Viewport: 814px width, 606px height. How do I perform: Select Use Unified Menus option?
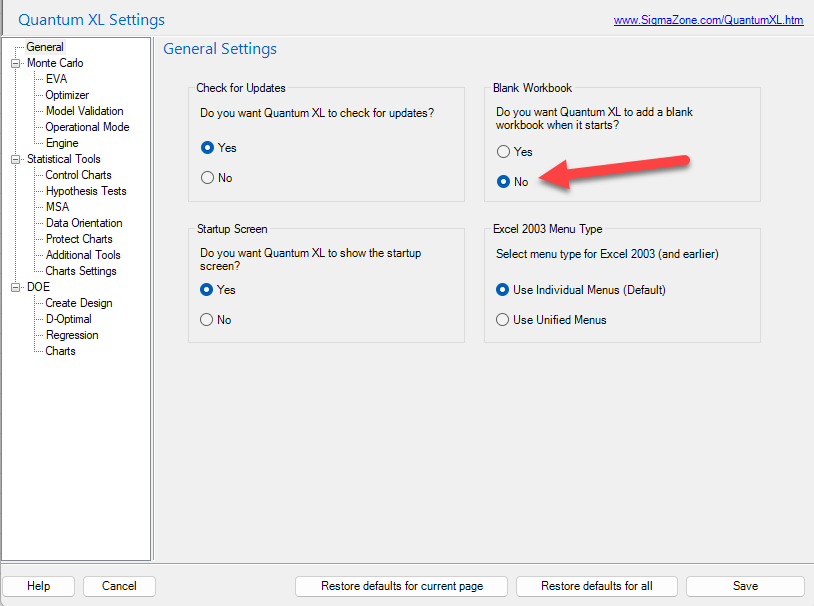point(502,319)
